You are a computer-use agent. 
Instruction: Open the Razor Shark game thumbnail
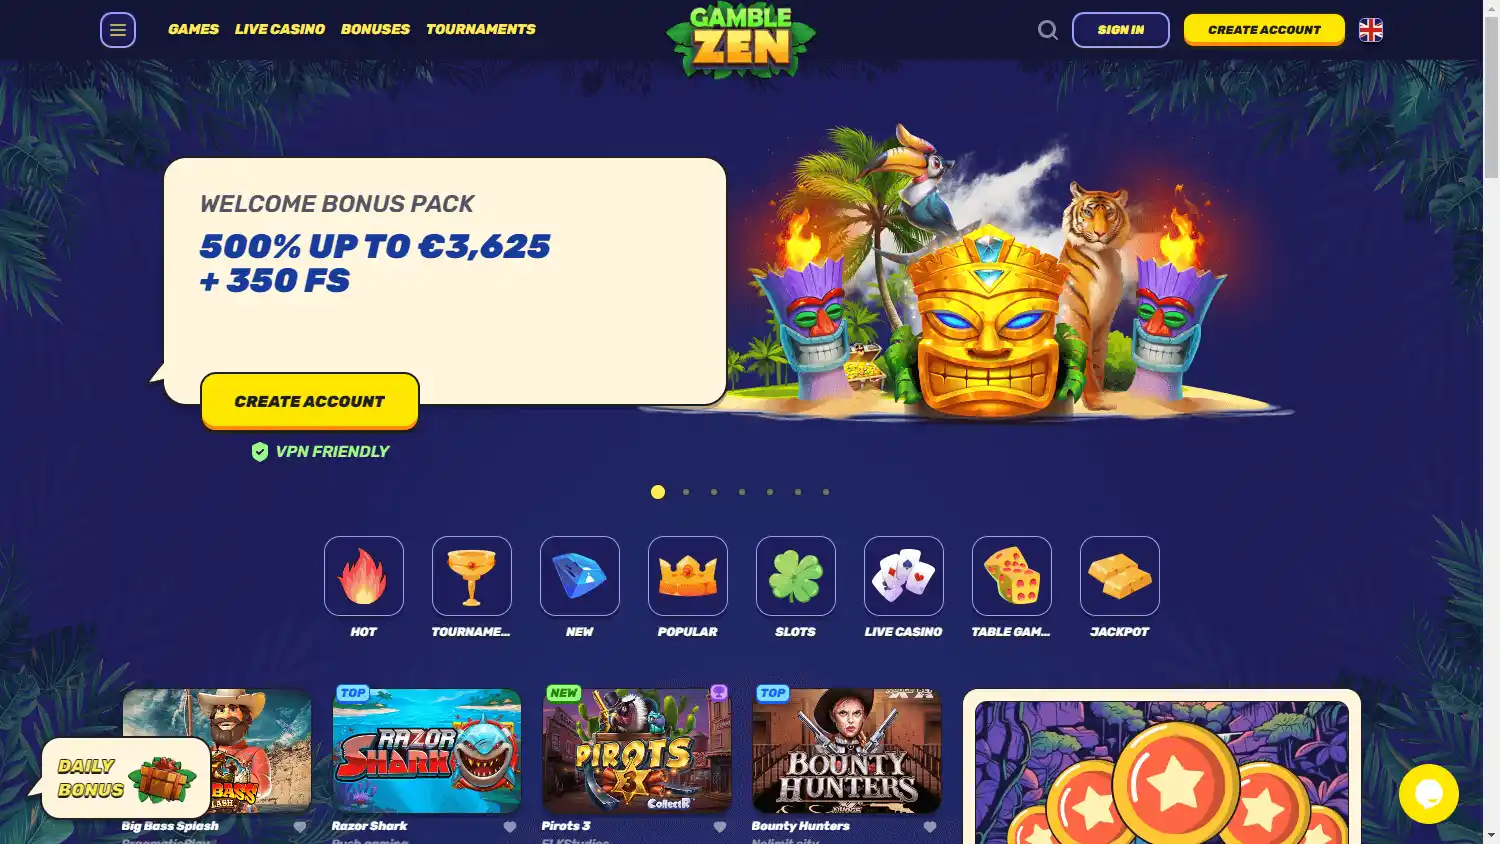pyautogui.click(x=427, y=750)
